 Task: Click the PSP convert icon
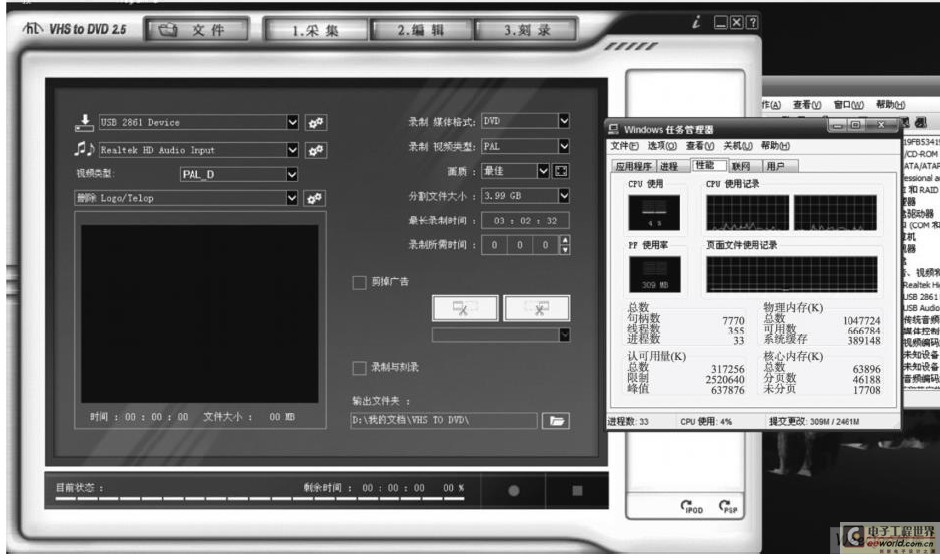(728, 507)
